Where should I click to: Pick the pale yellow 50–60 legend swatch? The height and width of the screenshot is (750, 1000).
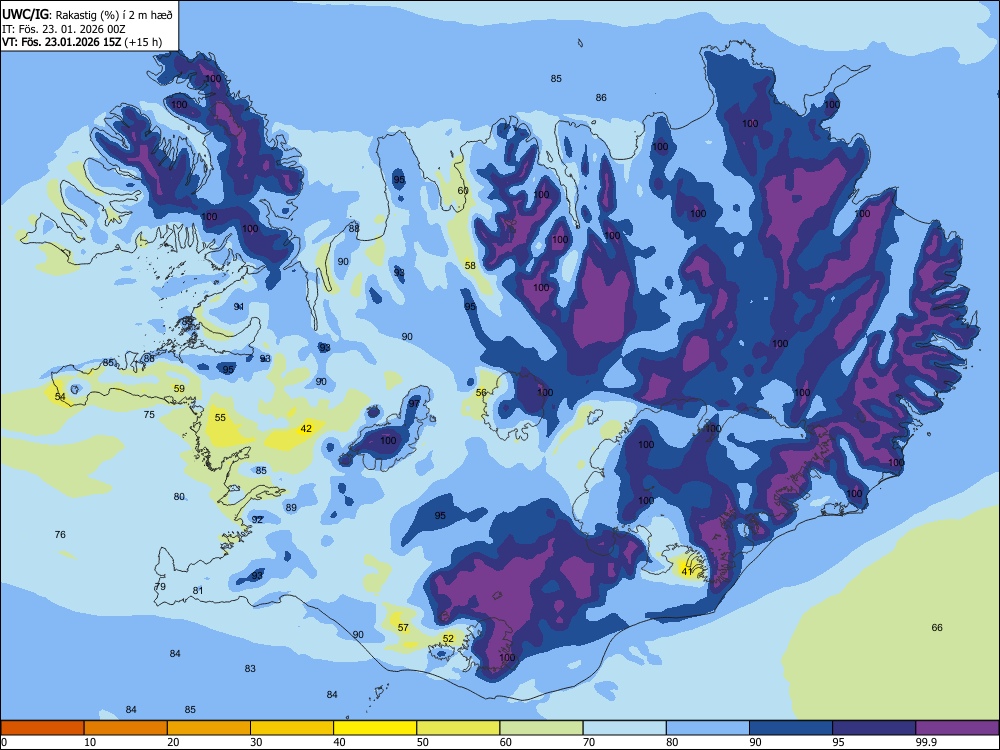click(458, 728)
